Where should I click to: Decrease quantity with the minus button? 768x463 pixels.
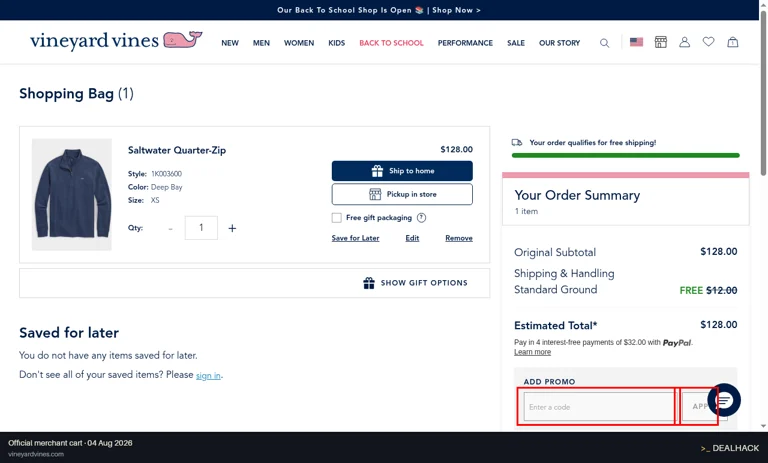click(x=170, y=229)
